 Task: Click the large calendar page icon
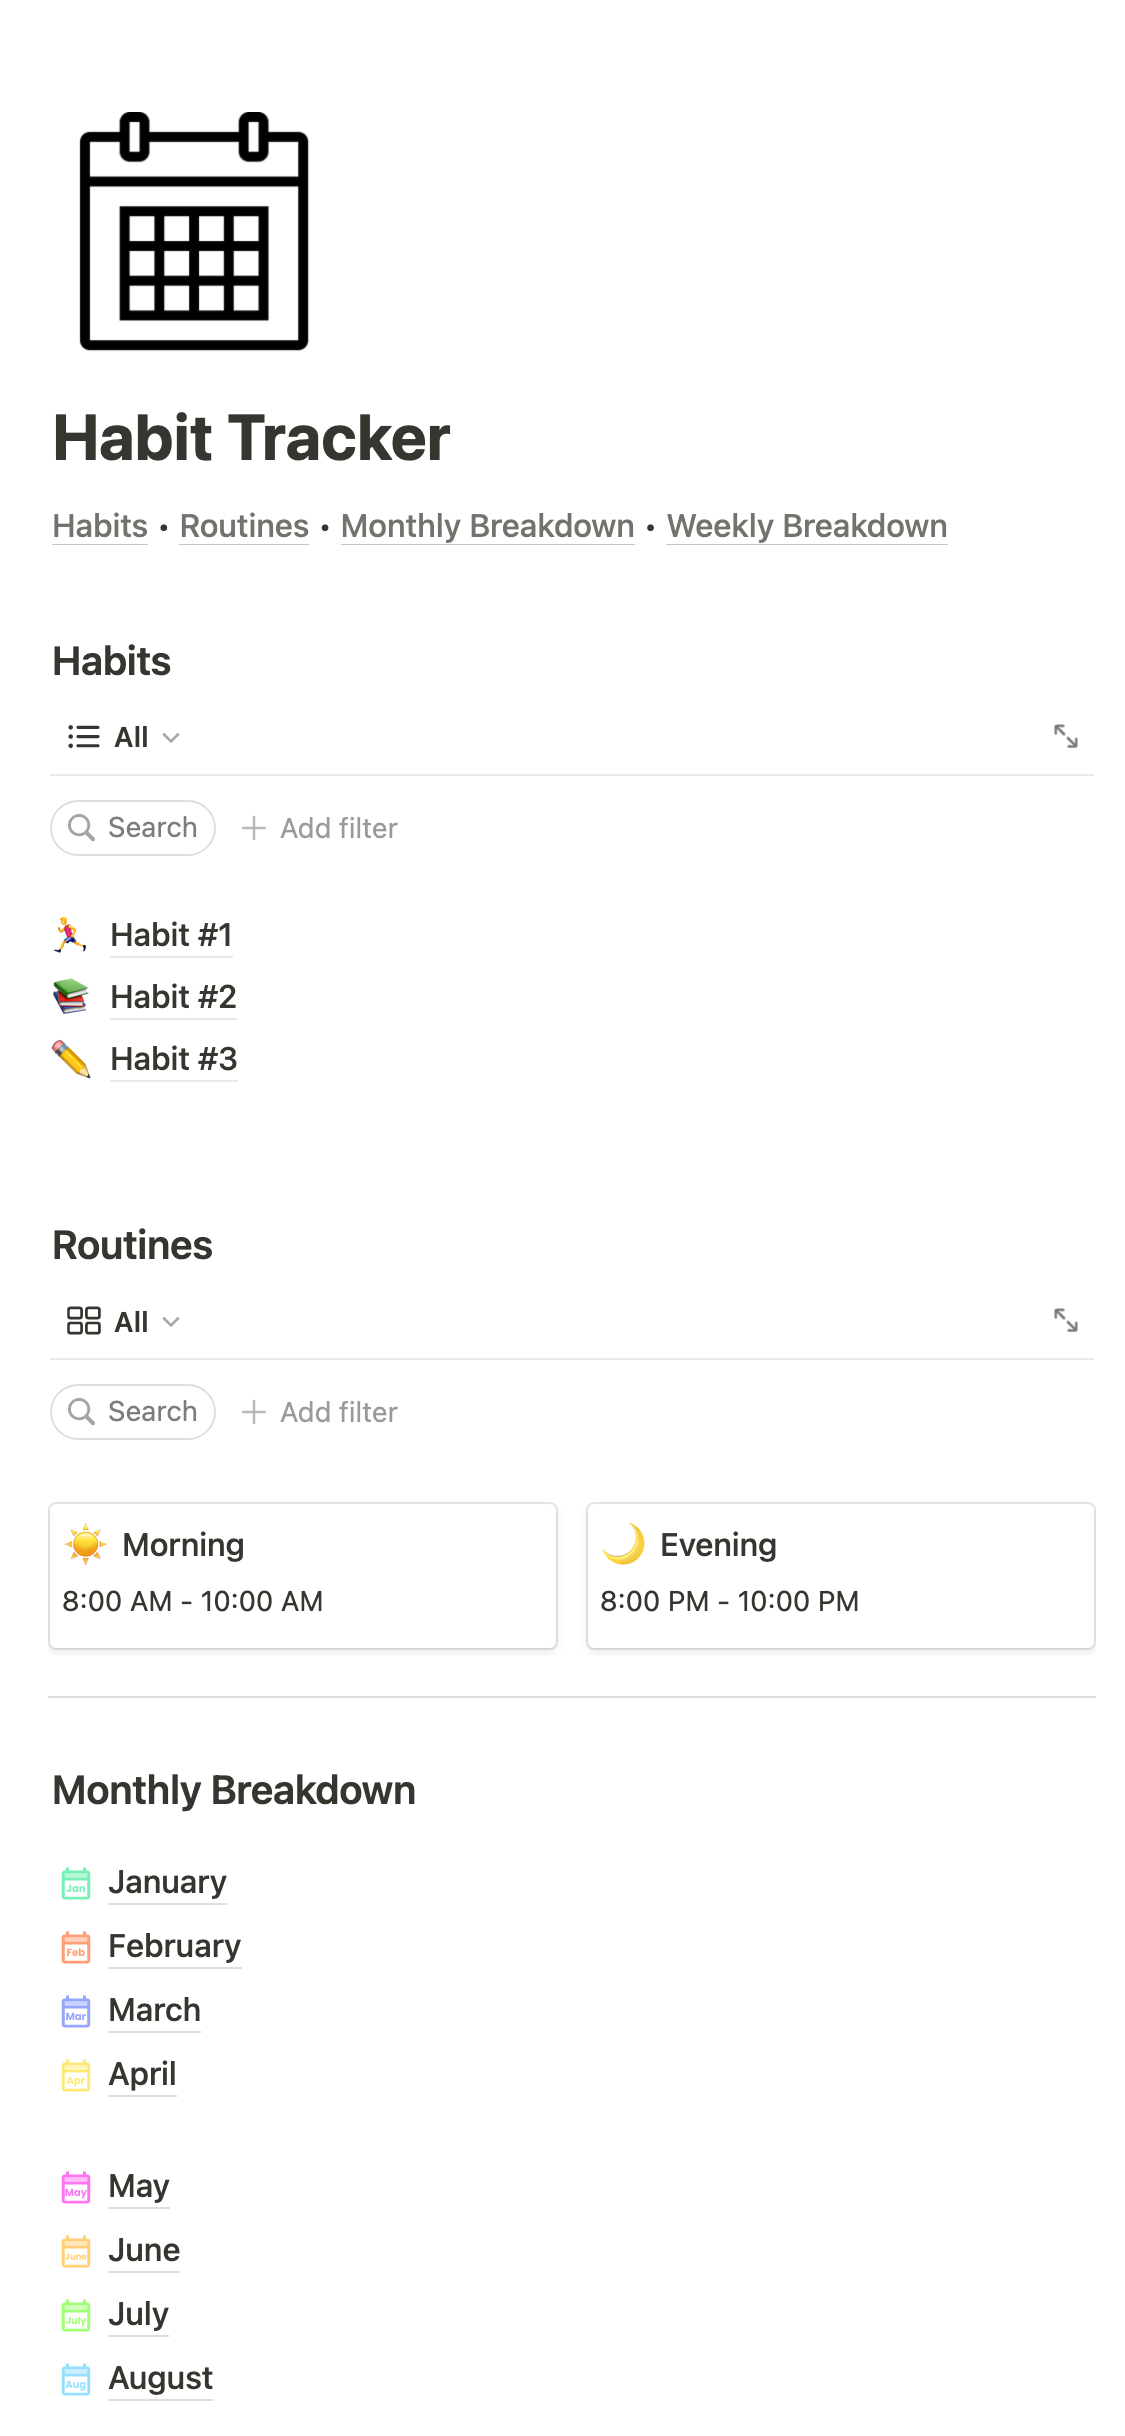pyautogui.click(x=194, y=231)
